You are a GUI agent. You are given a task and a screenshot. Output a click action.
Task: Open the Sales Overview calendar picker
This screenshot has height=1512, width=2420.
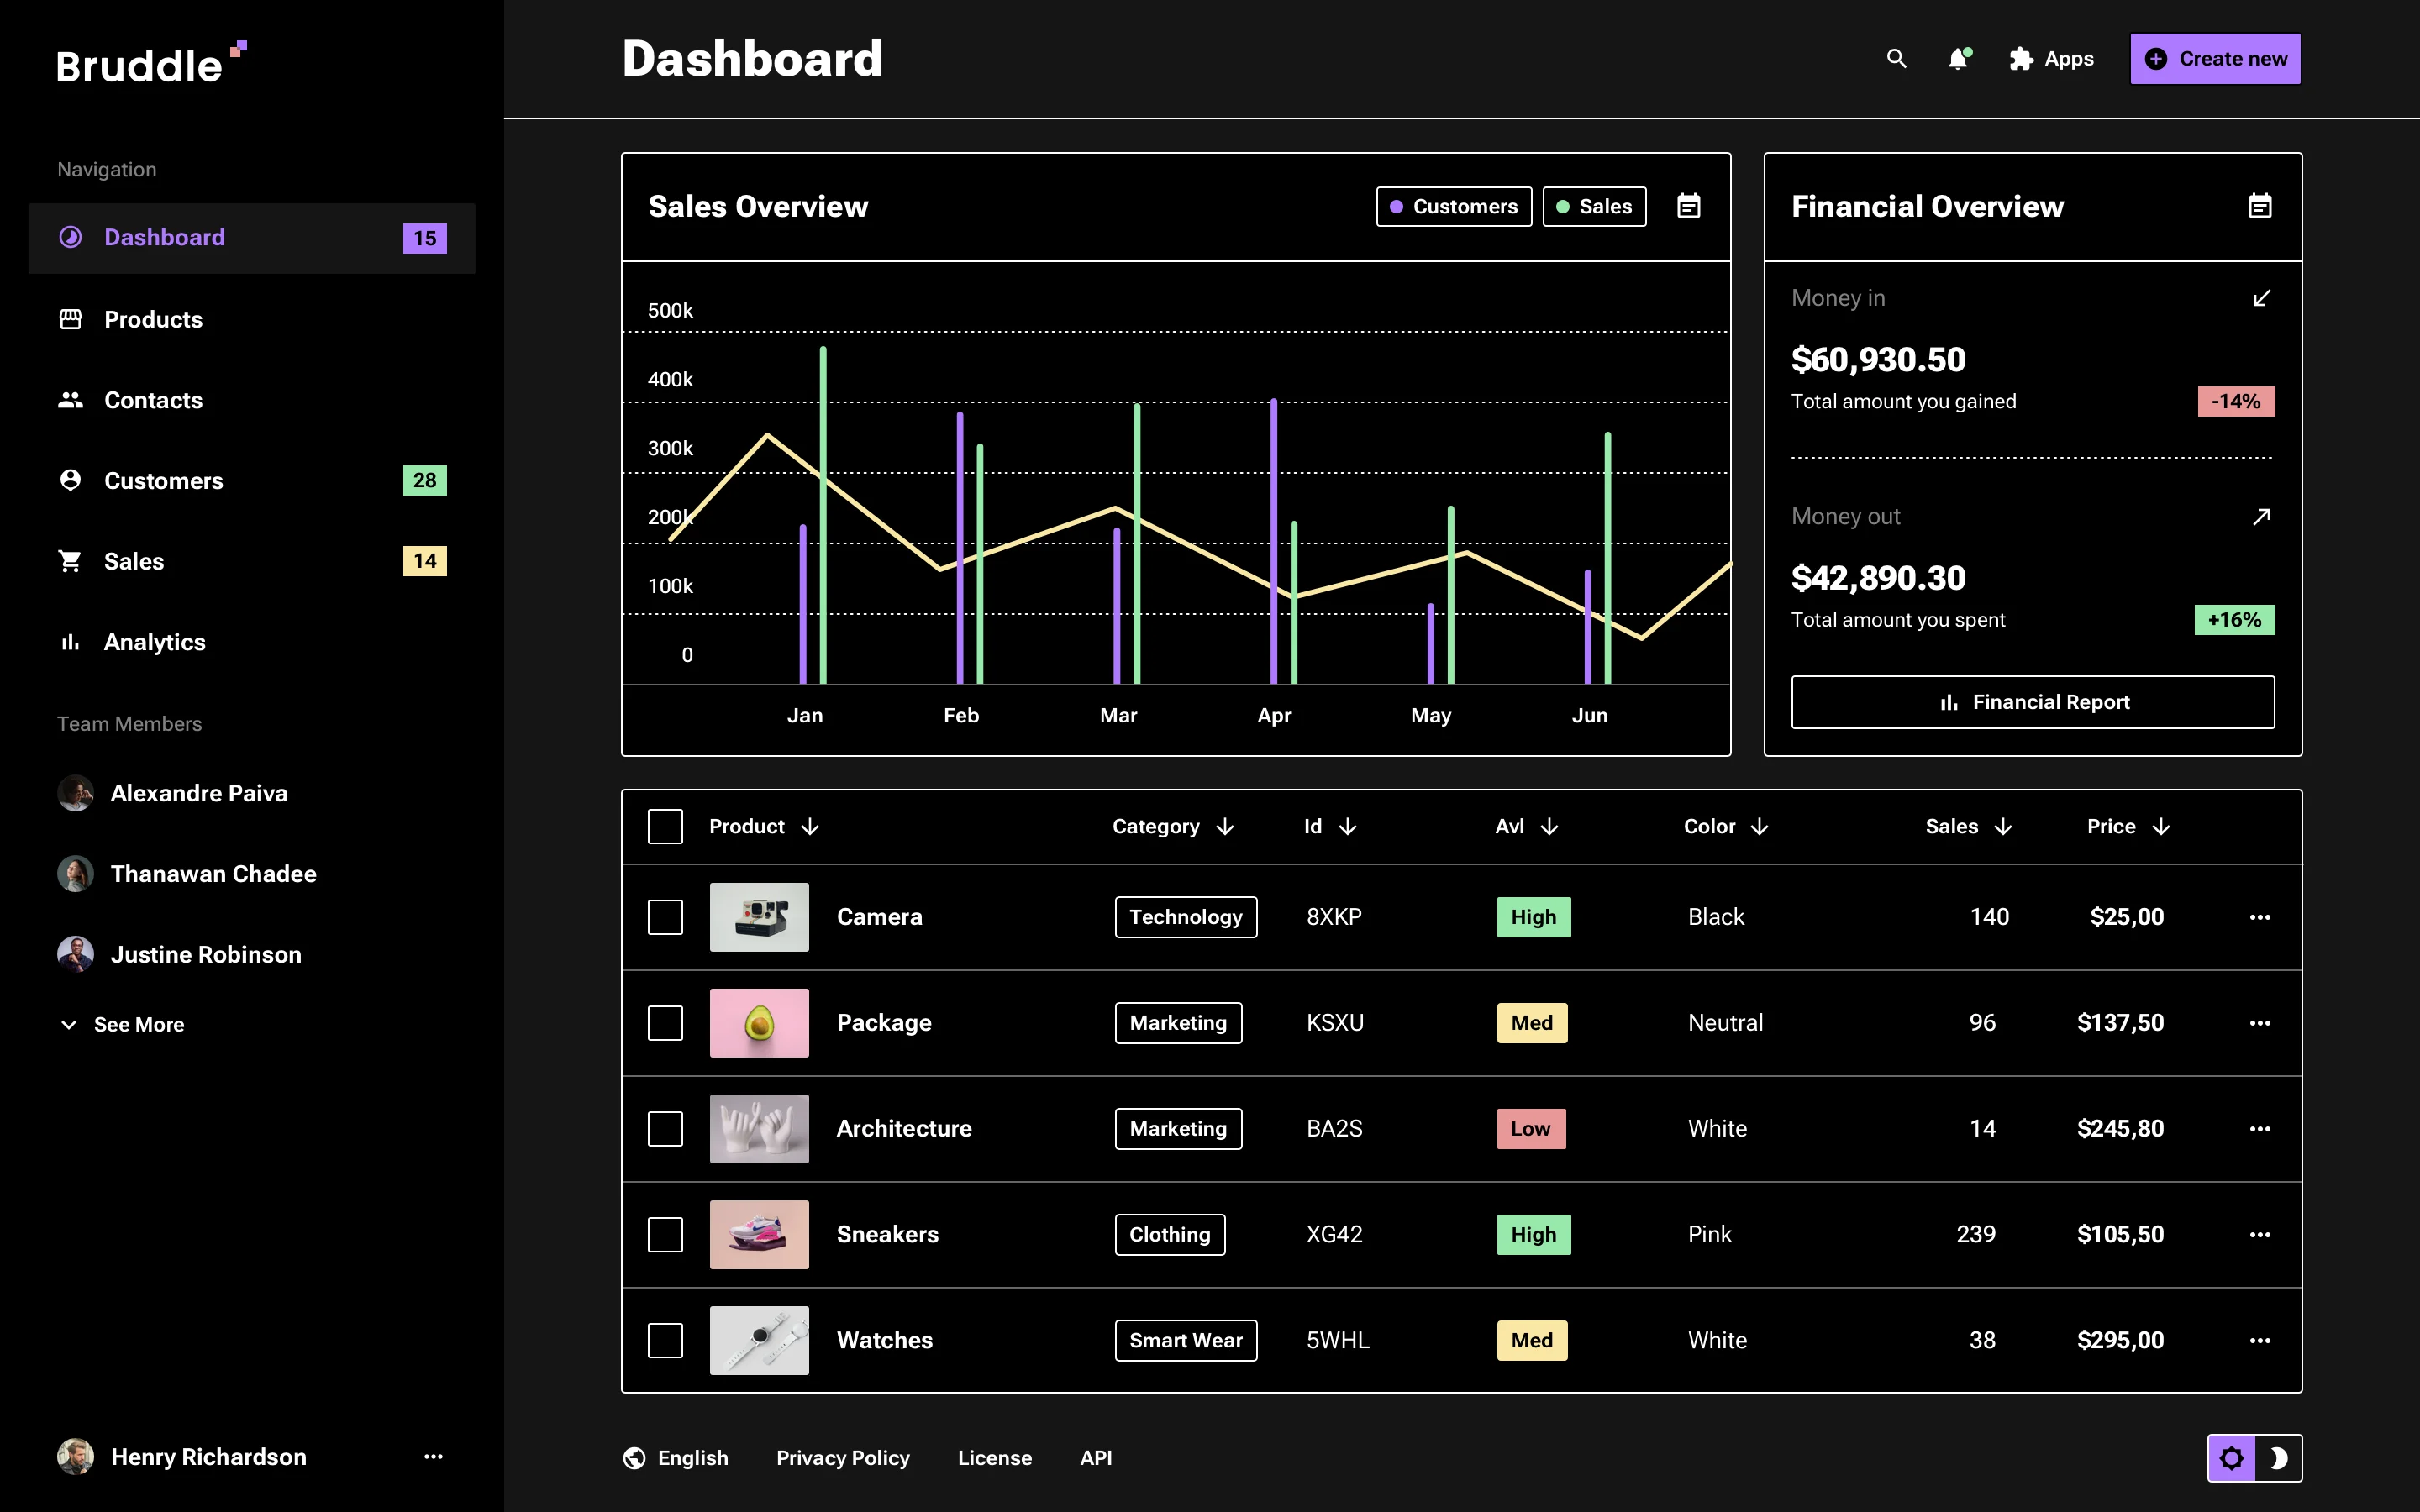tap(1688, 206)
